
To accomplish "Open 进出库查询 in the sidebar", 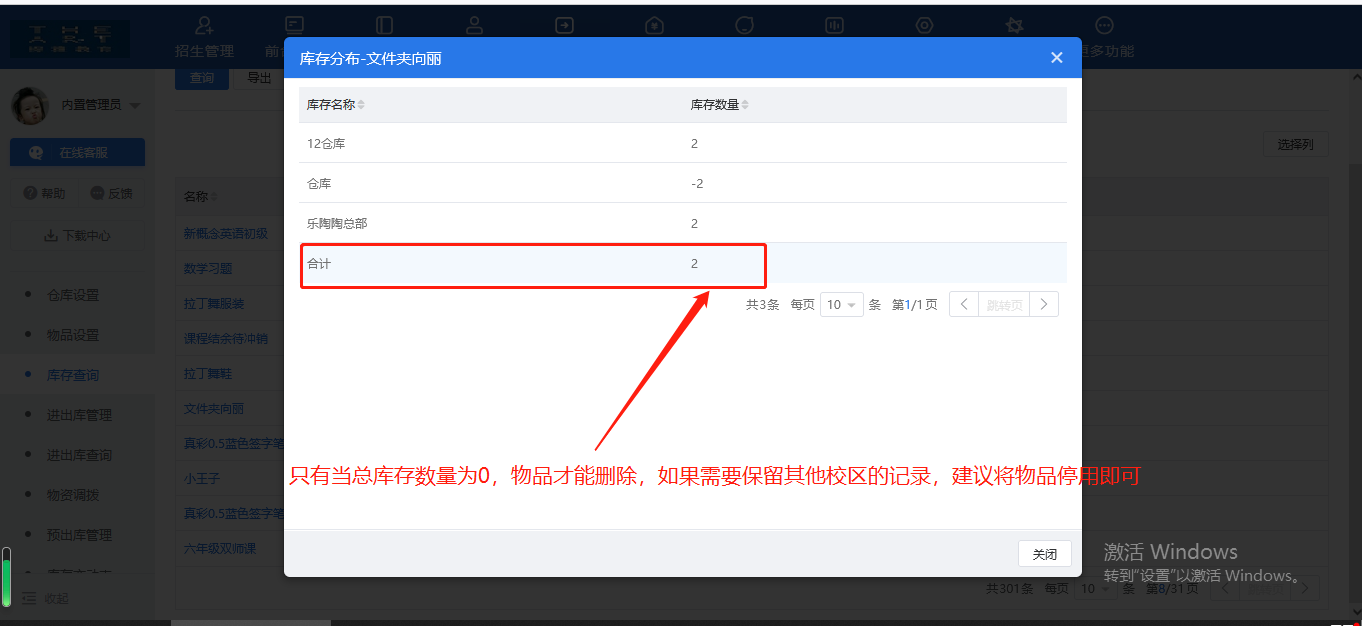I will 79,455.
